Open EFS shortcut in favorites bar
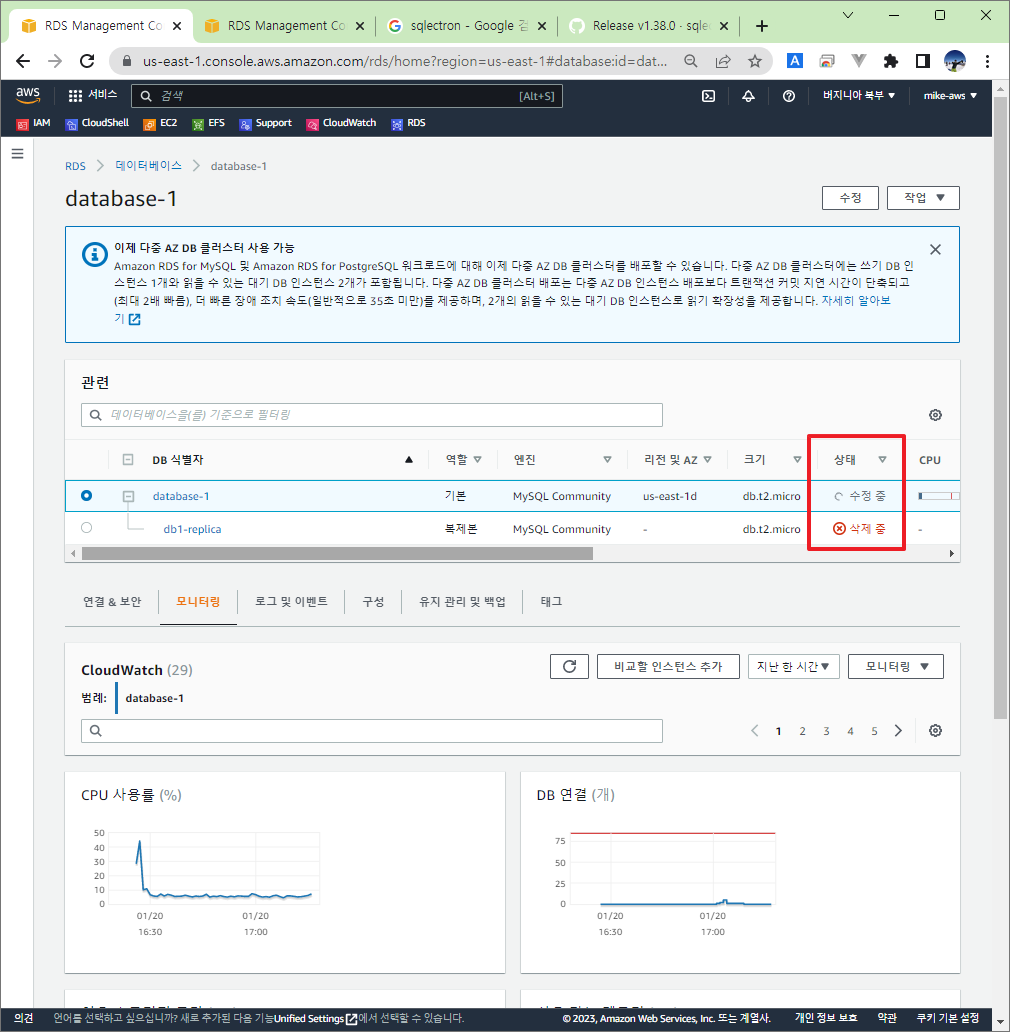The height and width of the screenshot is (1032, 1010). pyautogui.click(x=209, y=124)
